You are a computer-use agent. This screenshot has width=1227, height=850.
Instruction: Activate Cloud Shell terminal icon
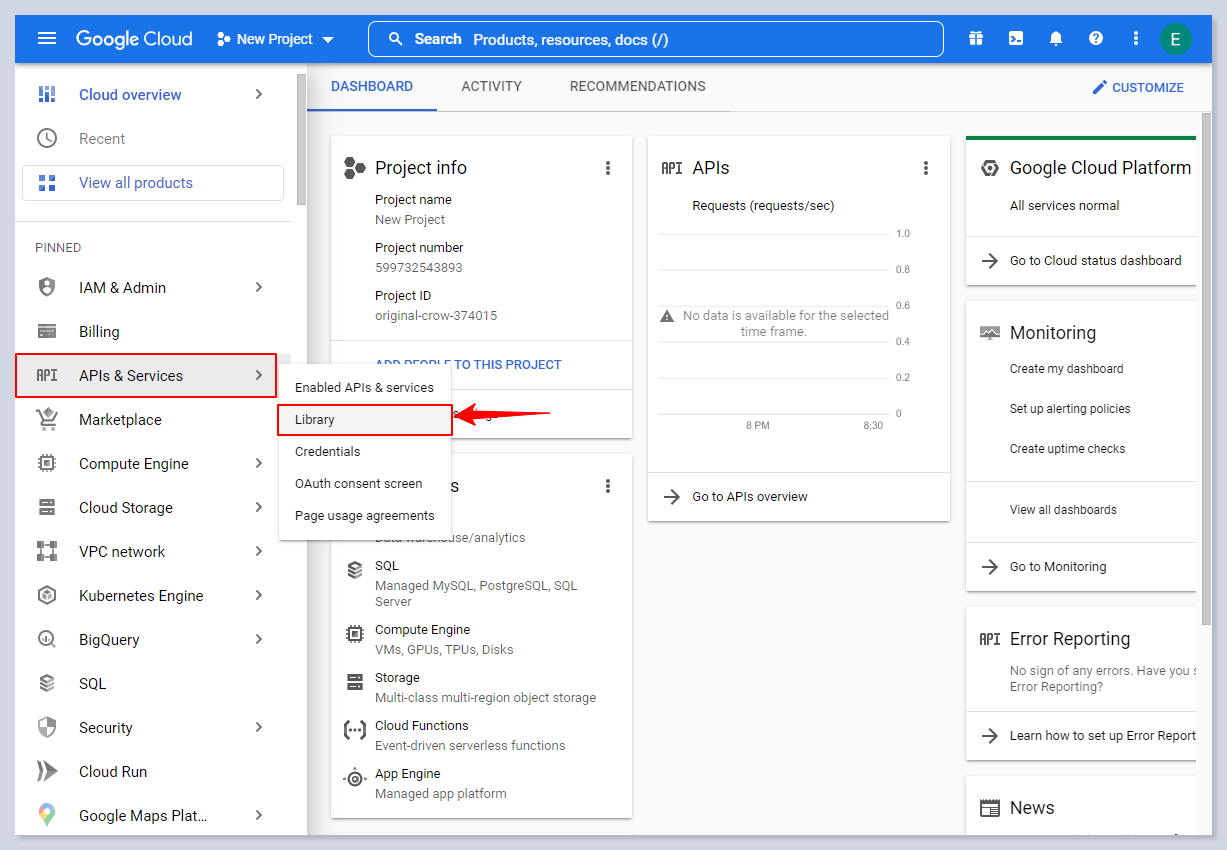1016,39
